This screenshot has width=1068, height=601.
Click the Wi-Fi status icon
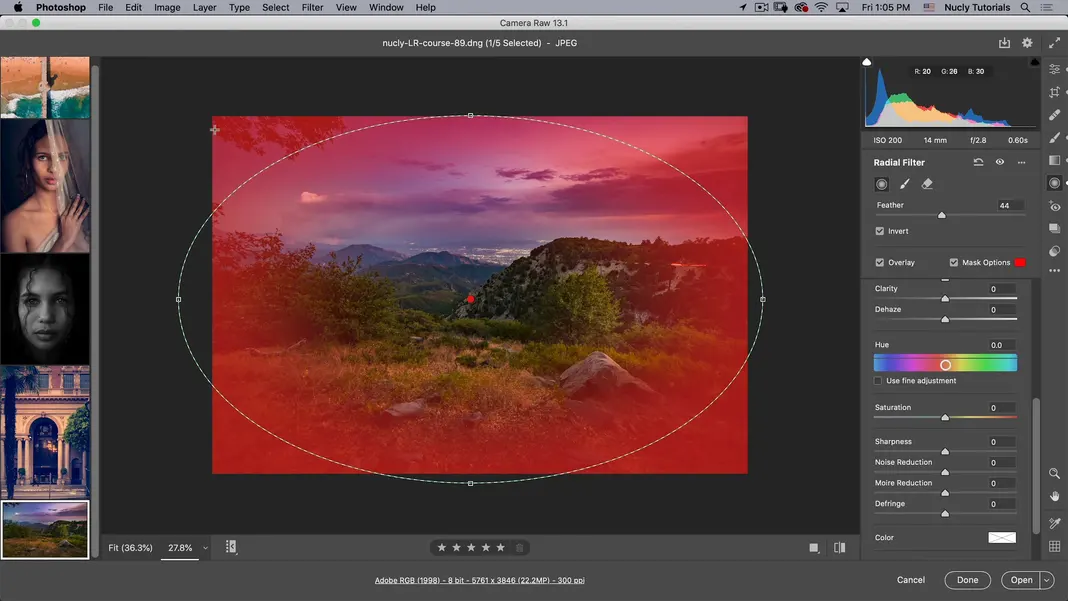click(x=821, y=7)
